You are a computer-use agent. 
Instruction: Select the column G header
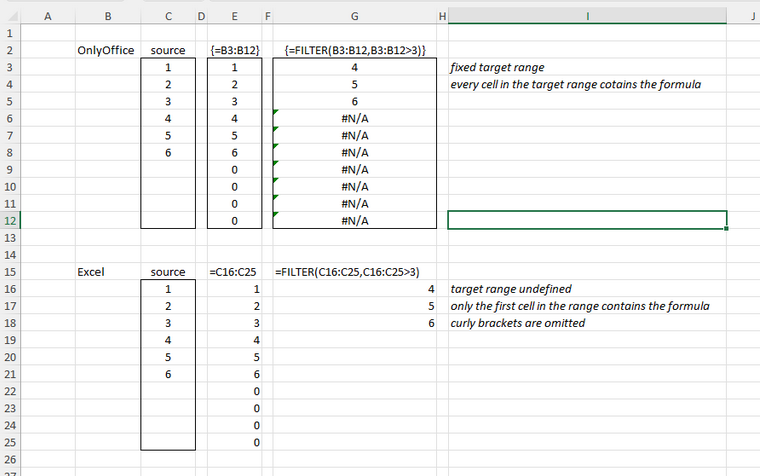[355, 15]
